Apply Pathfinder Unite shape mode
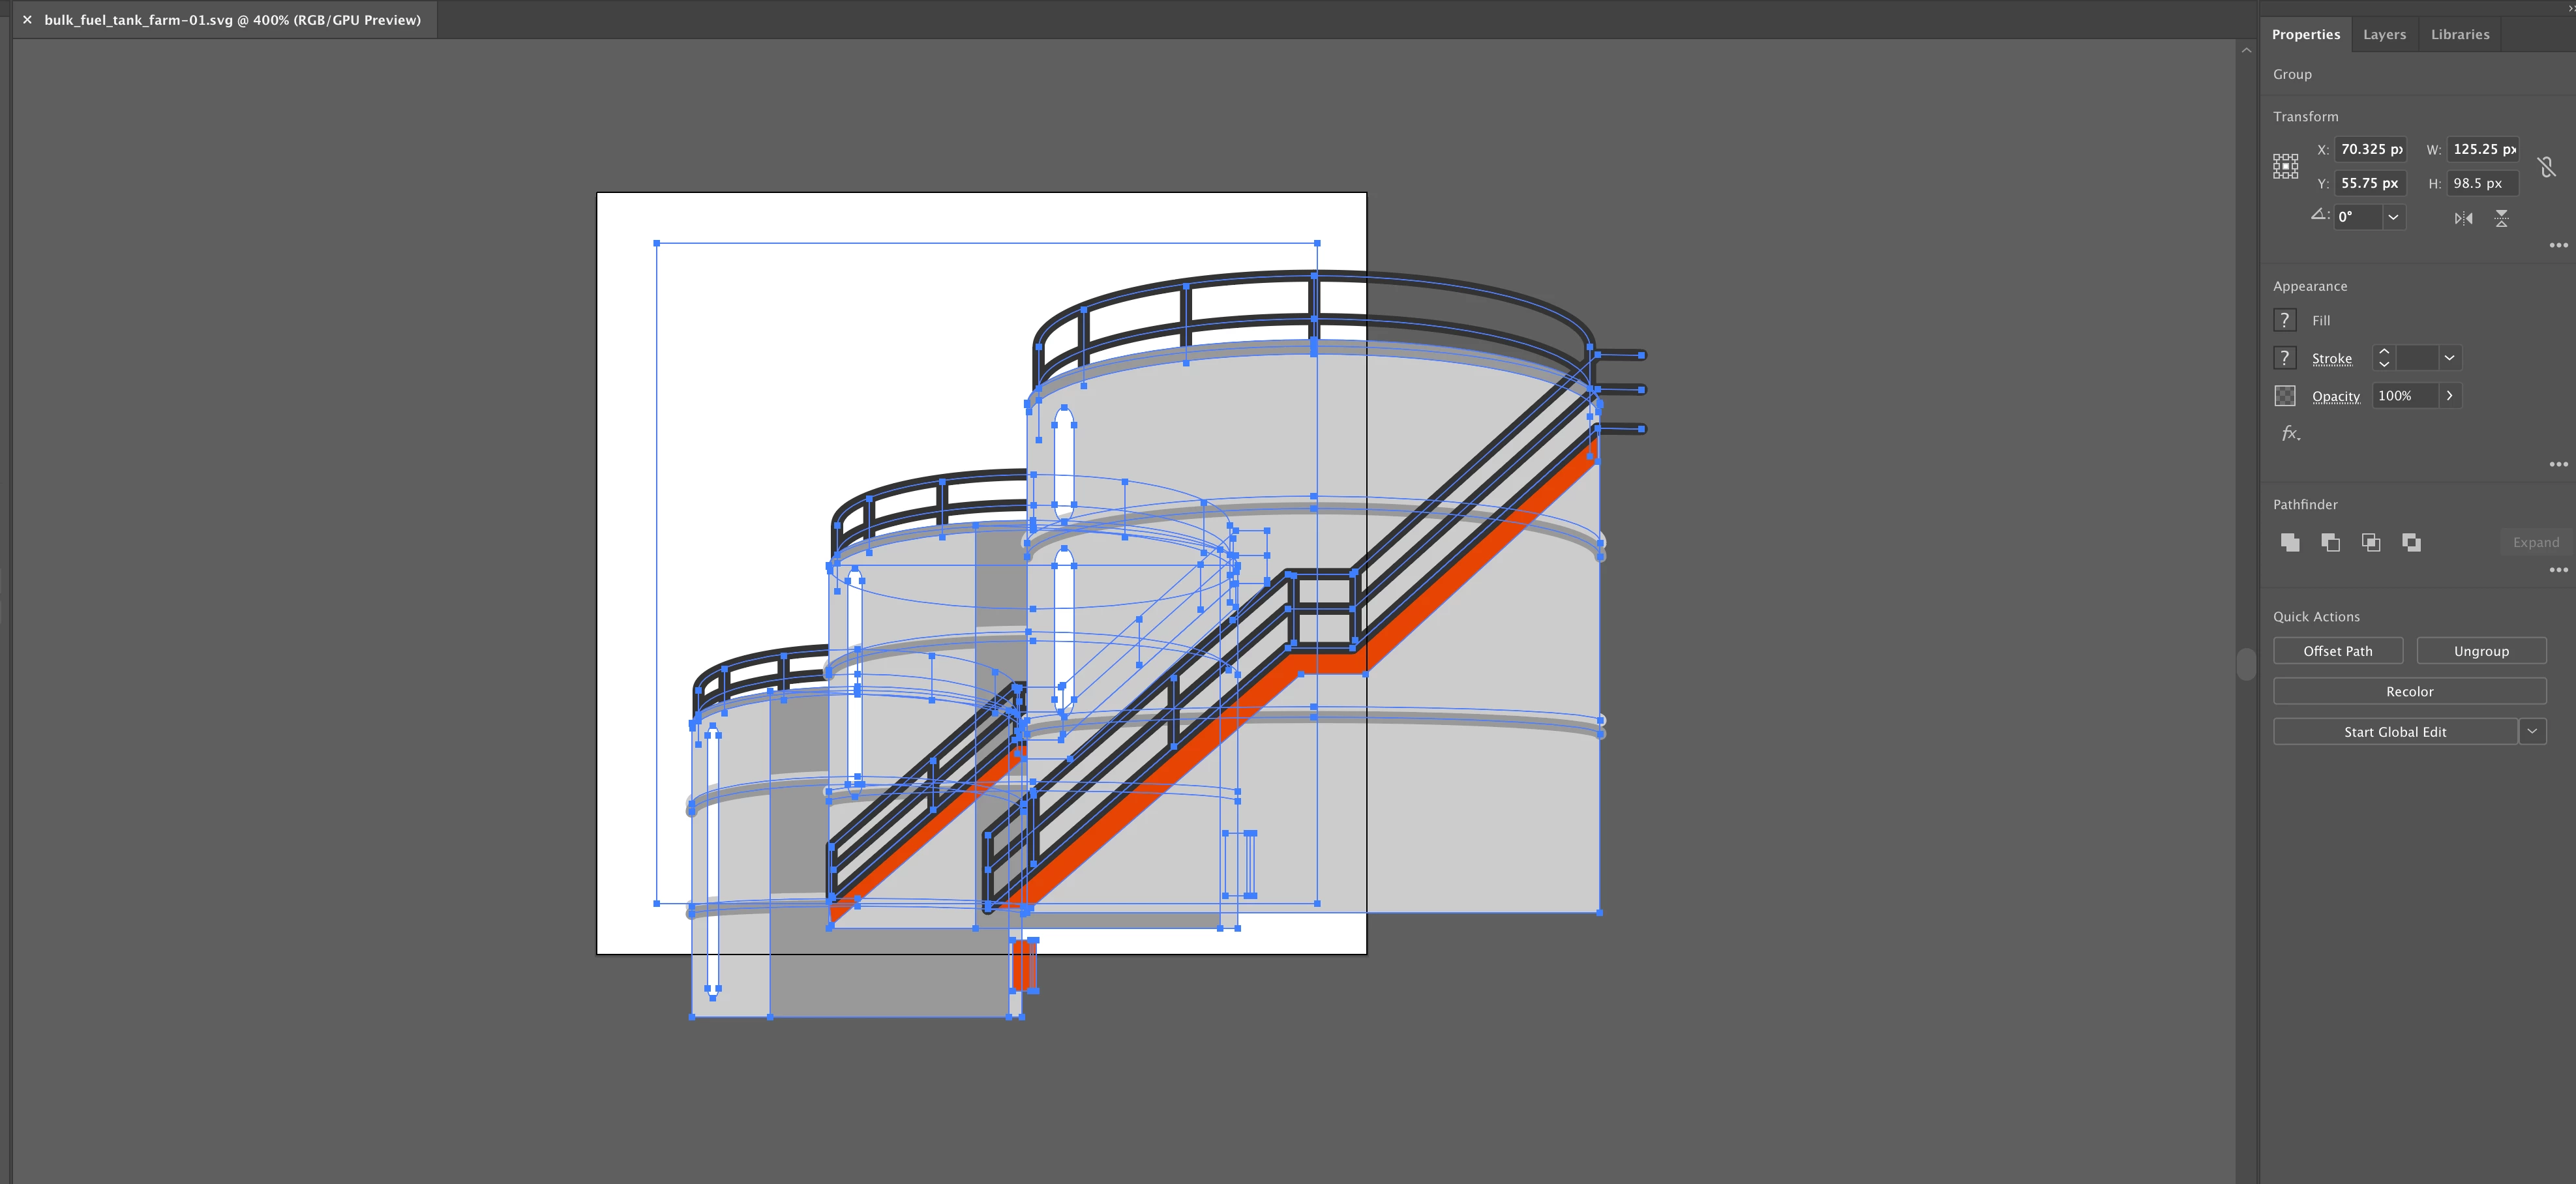 [2290, 542]
